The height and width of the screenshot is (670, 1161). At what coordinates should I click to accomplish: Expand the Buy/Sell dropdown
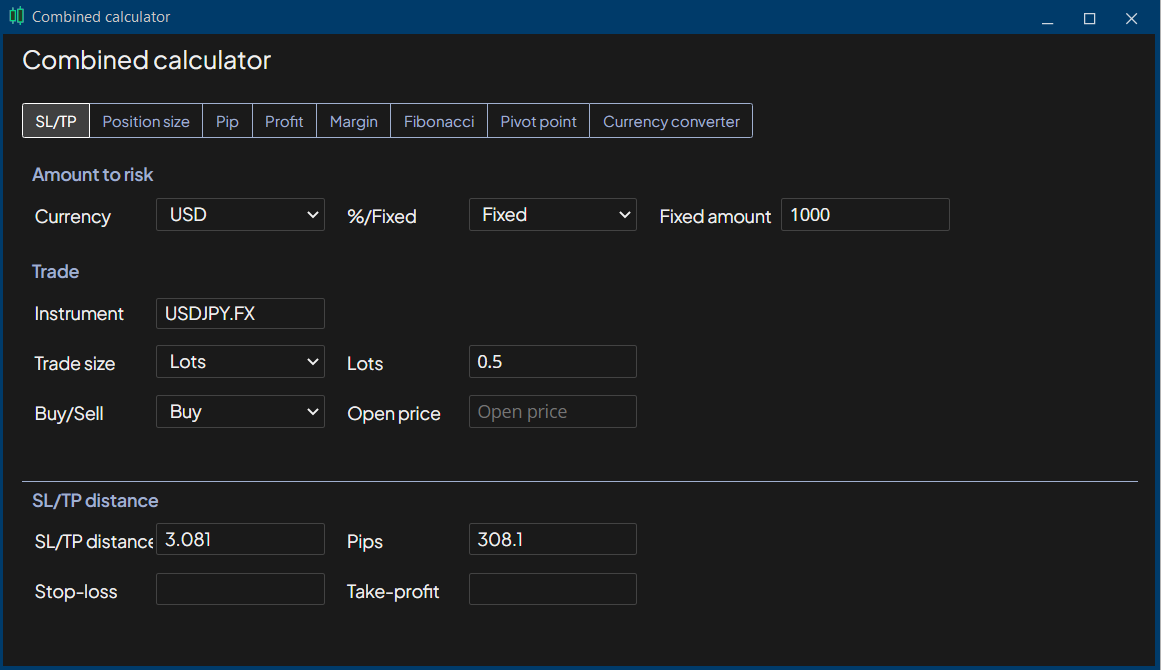tap(240, 411)
